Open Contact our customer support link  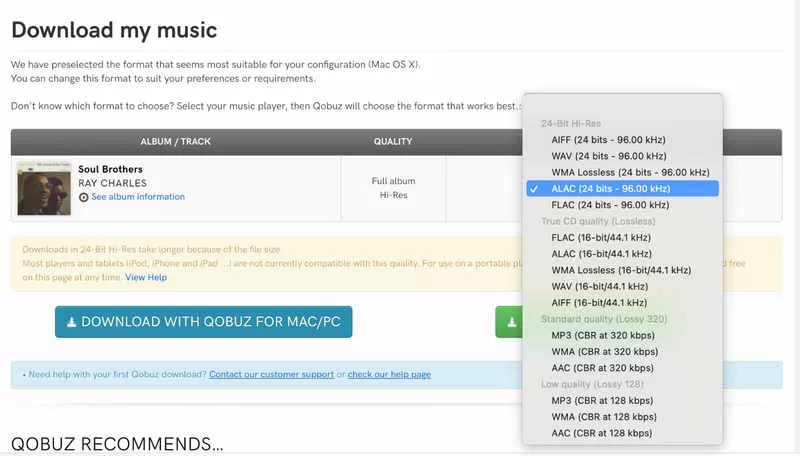271,374
